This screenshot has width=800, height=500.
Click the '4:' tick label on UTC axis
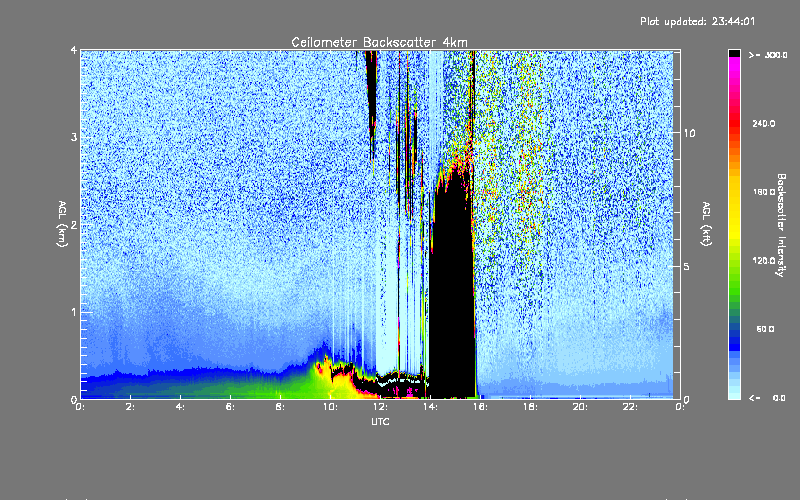(180, 407)
